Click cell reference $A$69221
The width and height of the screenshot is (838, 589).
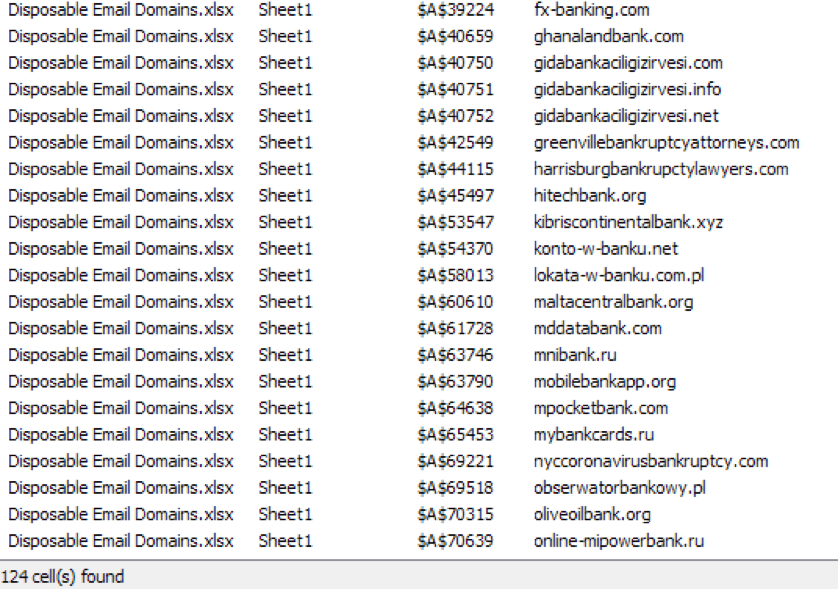click(x=455, y=461)
